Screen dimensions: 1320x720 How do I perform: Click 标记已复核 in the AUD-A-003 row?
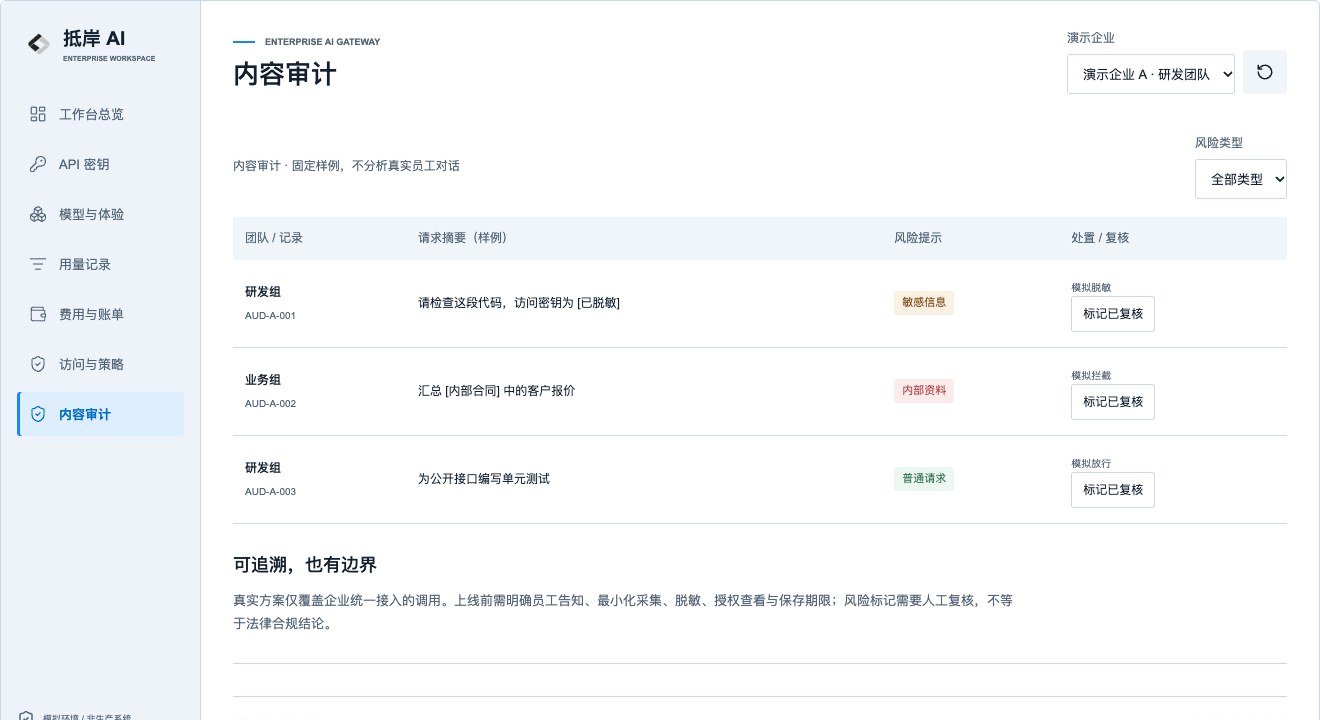pyautogui.click(x=1113, y=490)
